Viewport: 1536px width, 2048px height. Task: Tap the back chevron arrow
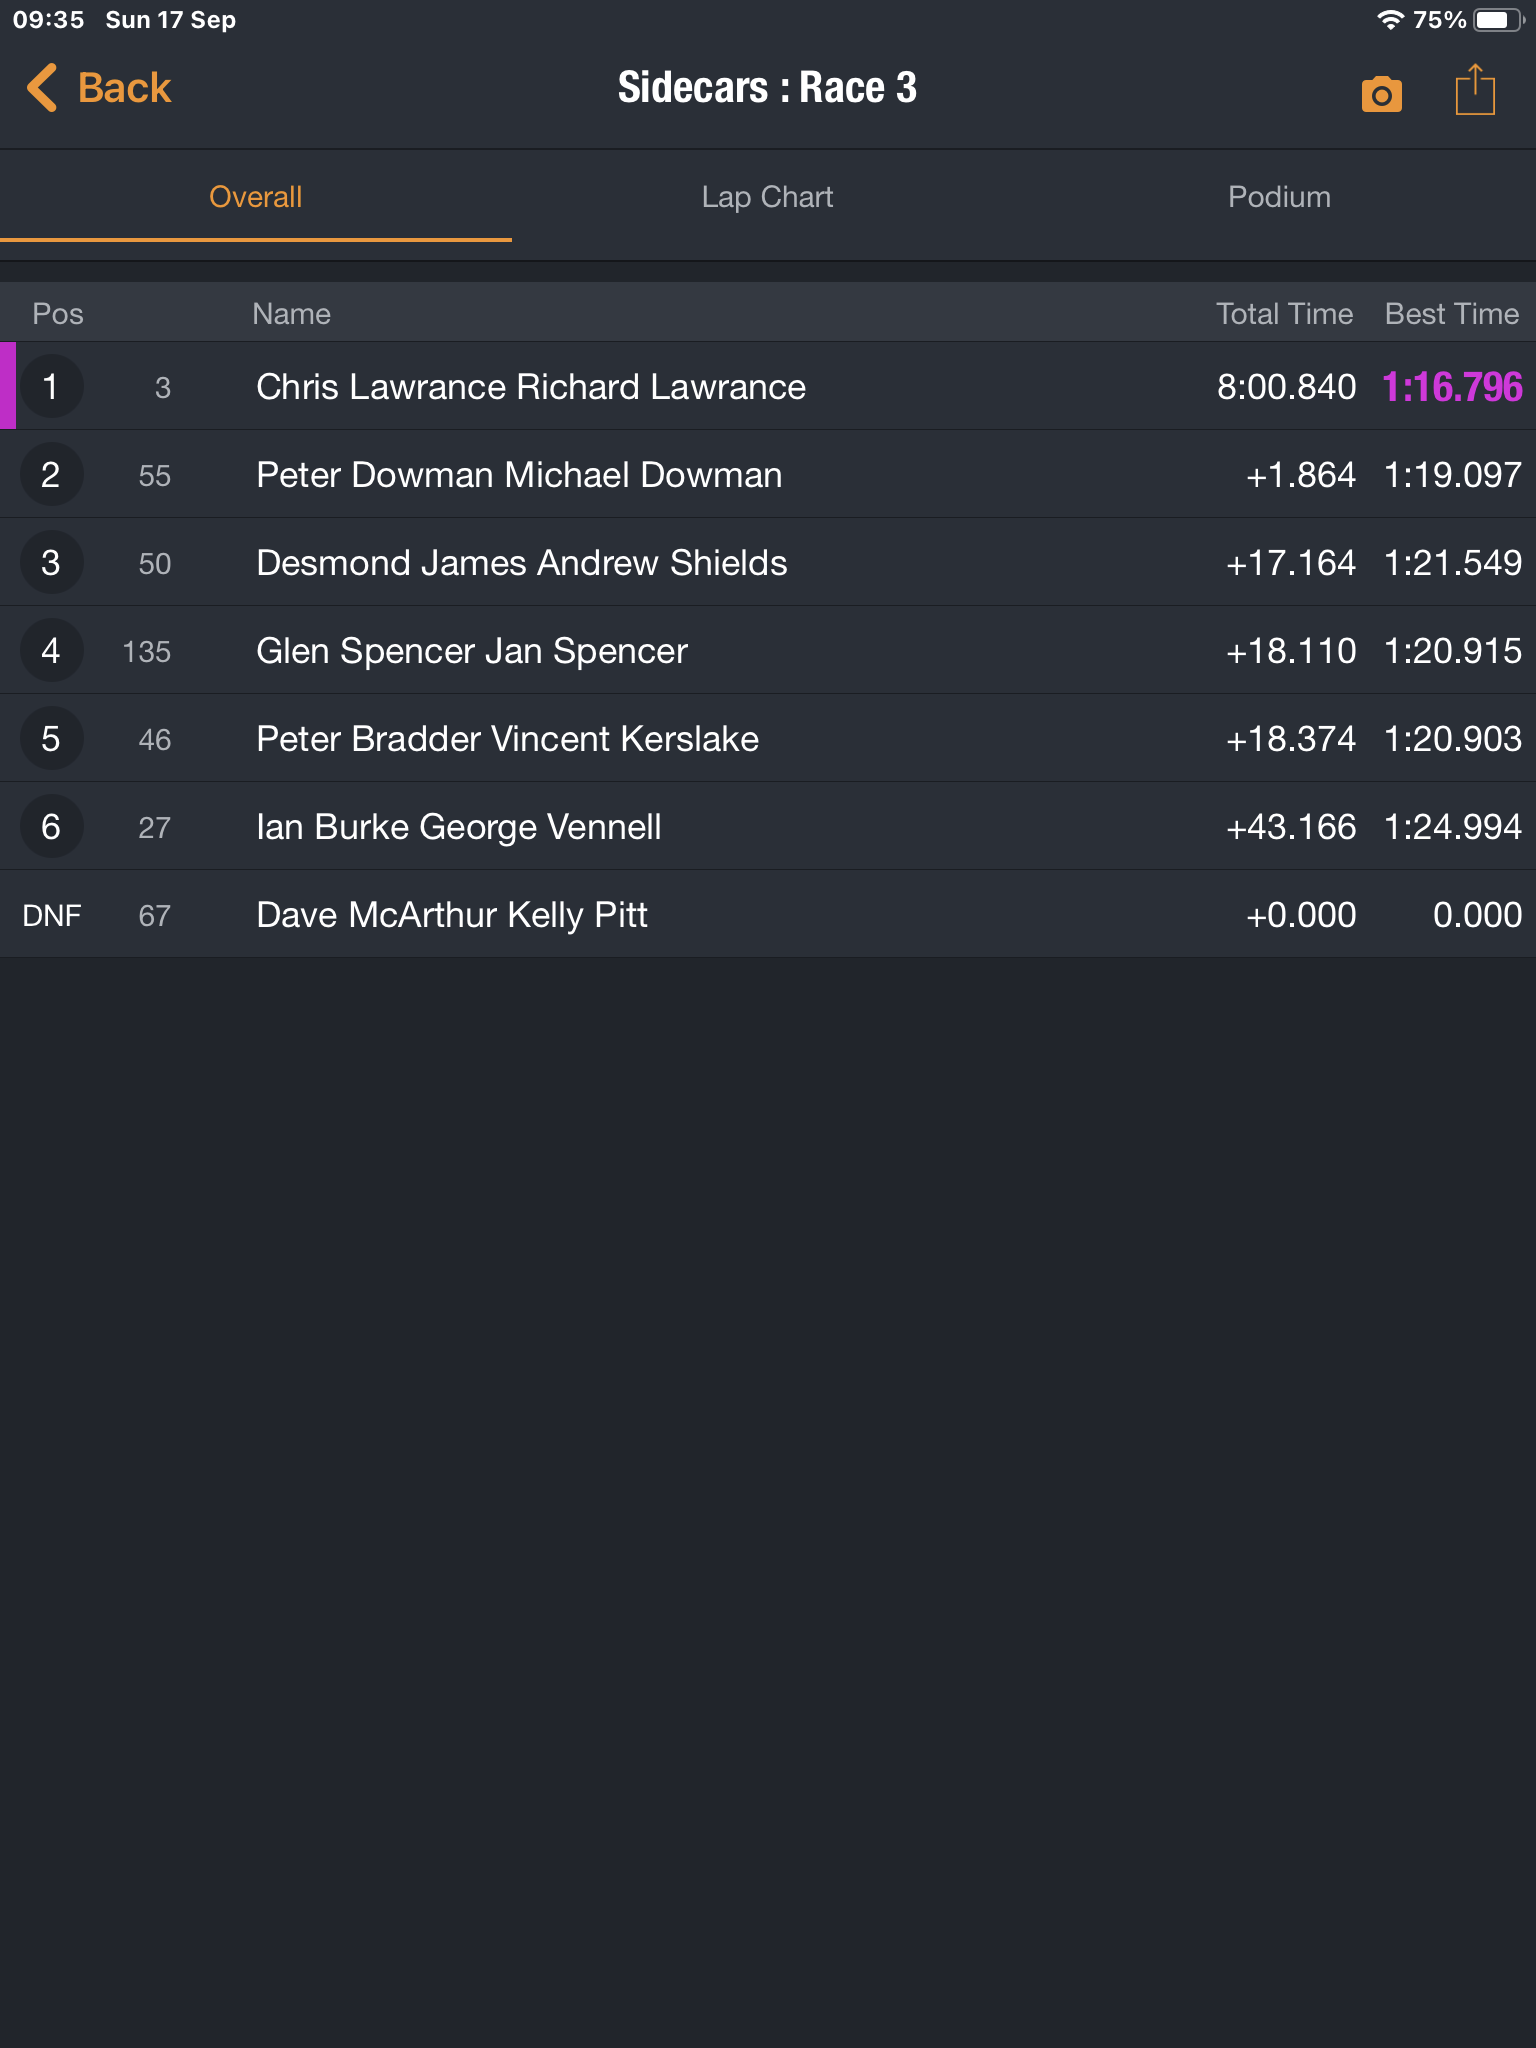point(42,88)
